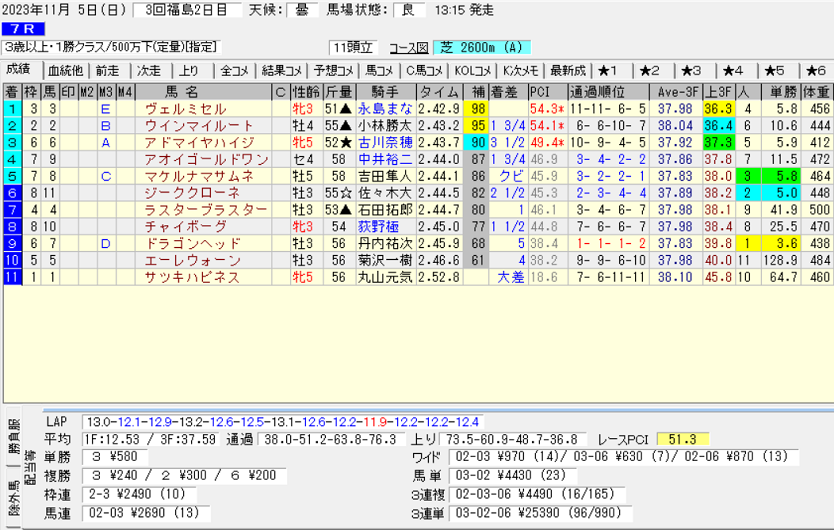
Task: Click the yellow 98 rating cell
Action: [x=478, y=108]
